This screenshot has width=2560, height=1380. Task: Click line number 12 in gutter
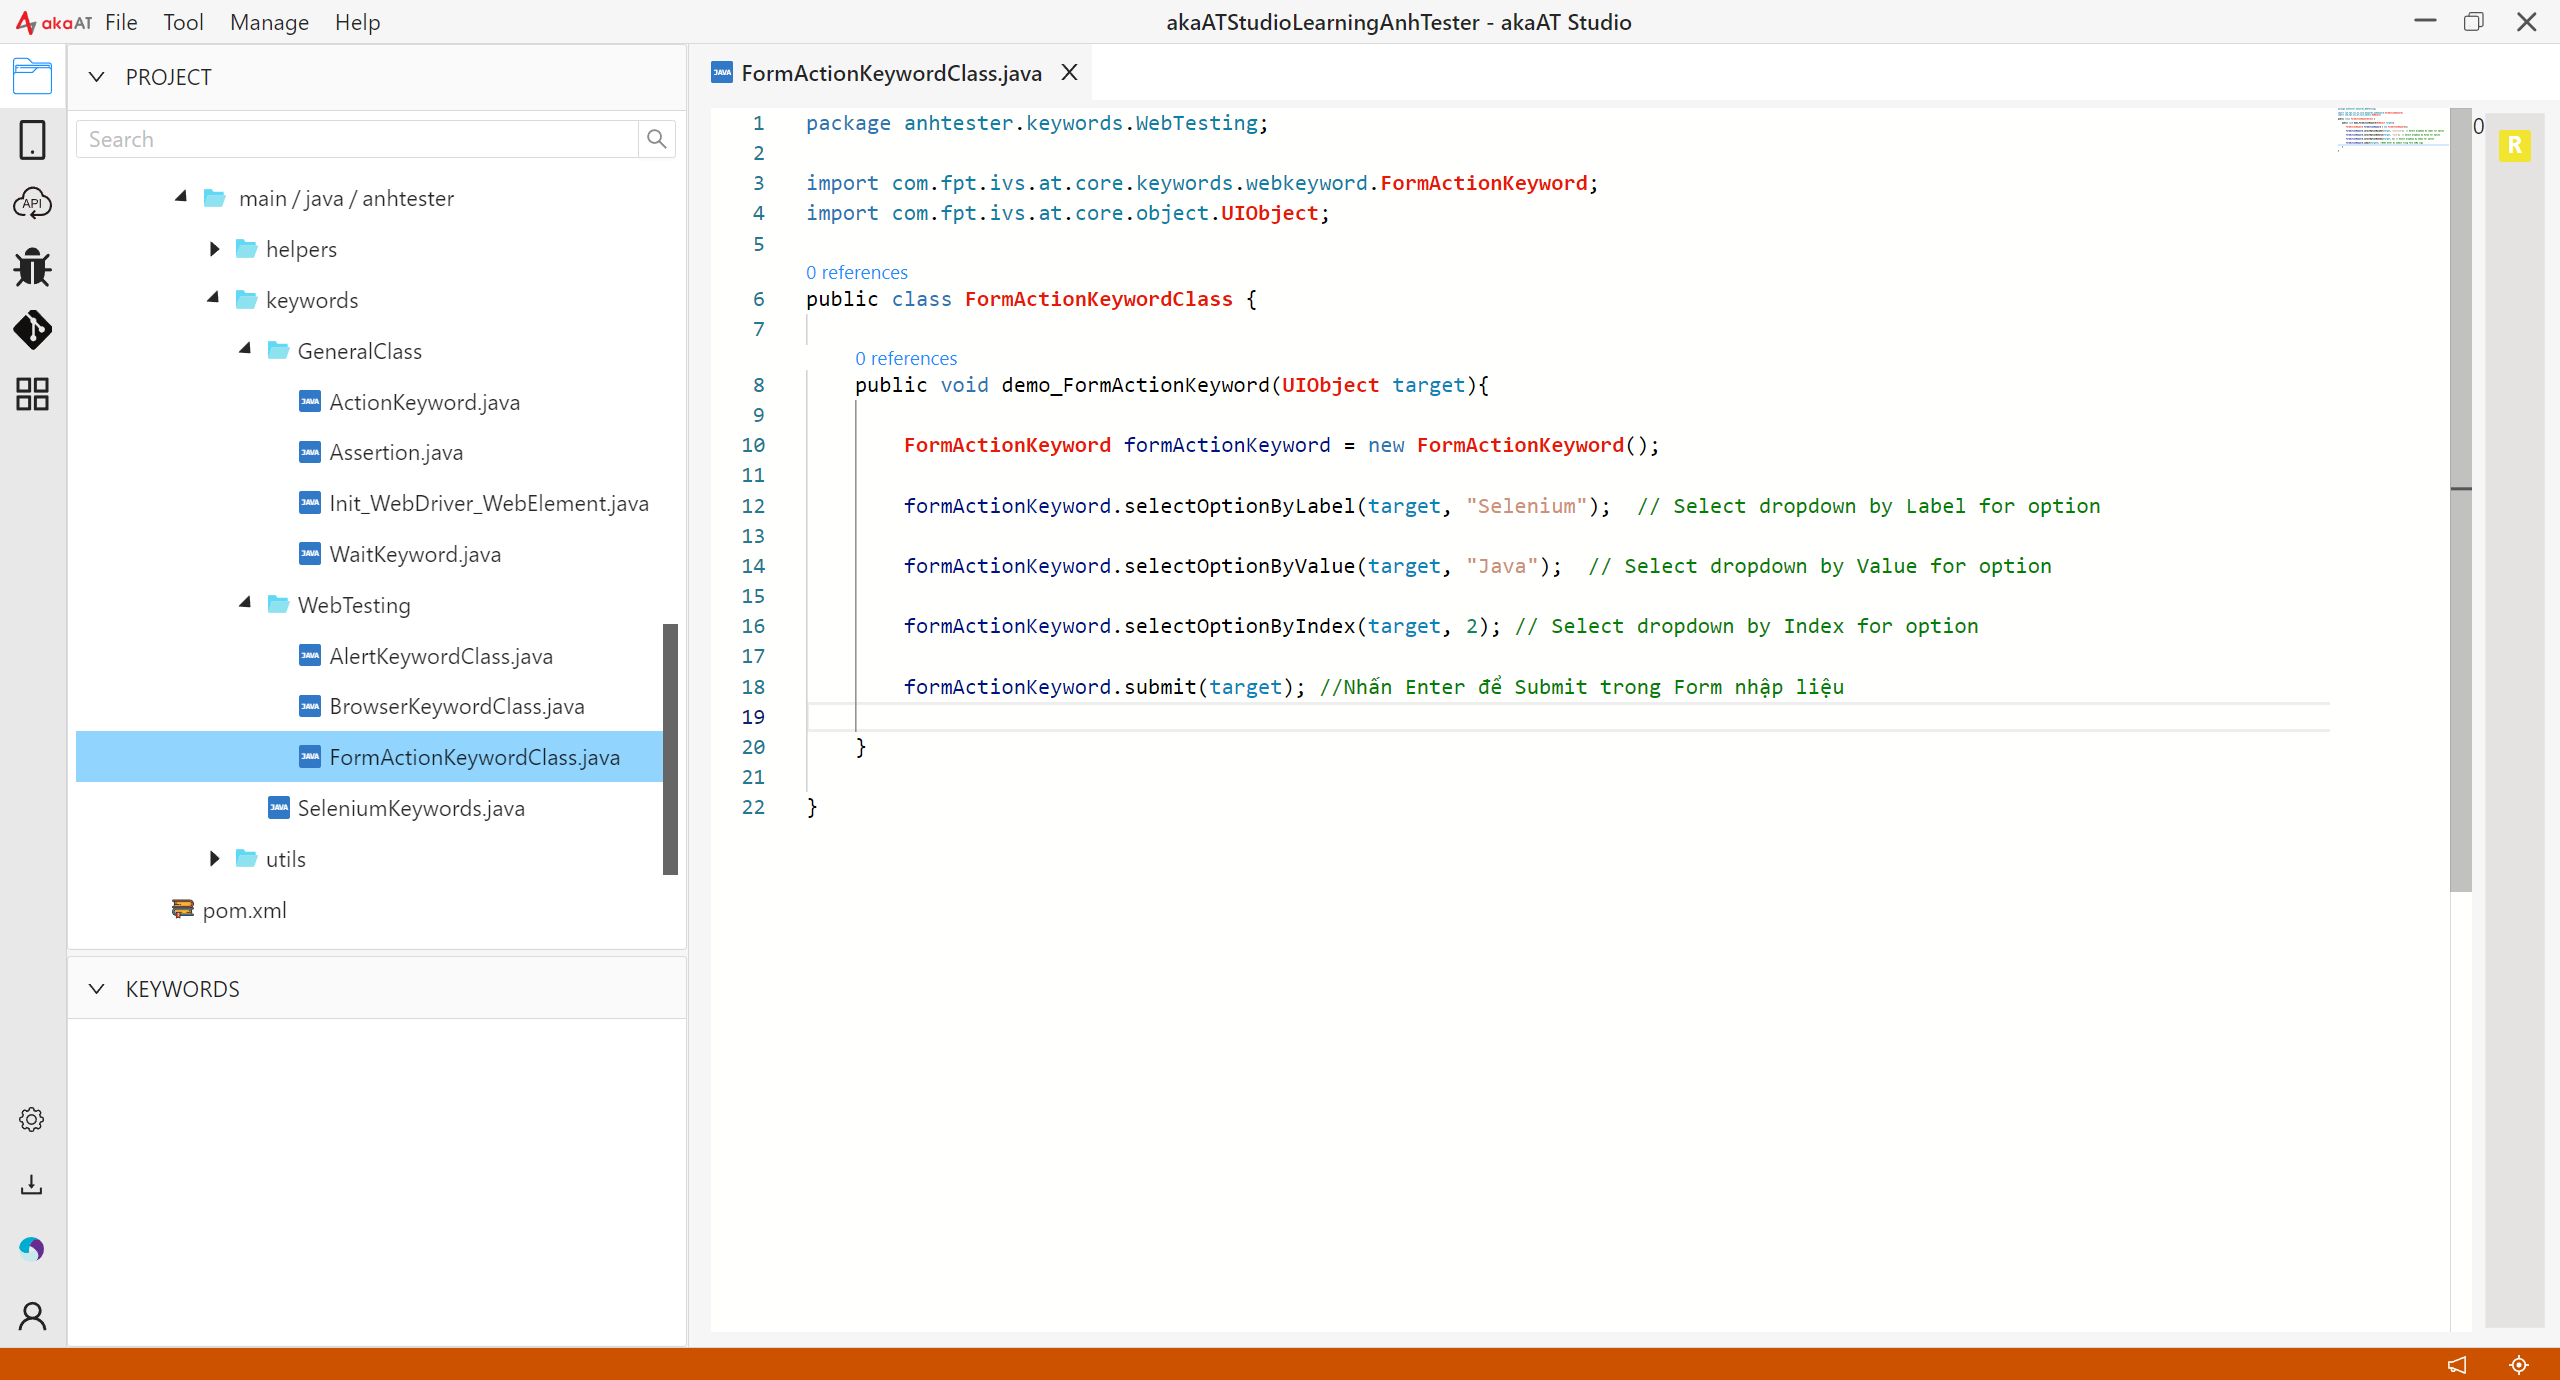click(x=753, y=506)
